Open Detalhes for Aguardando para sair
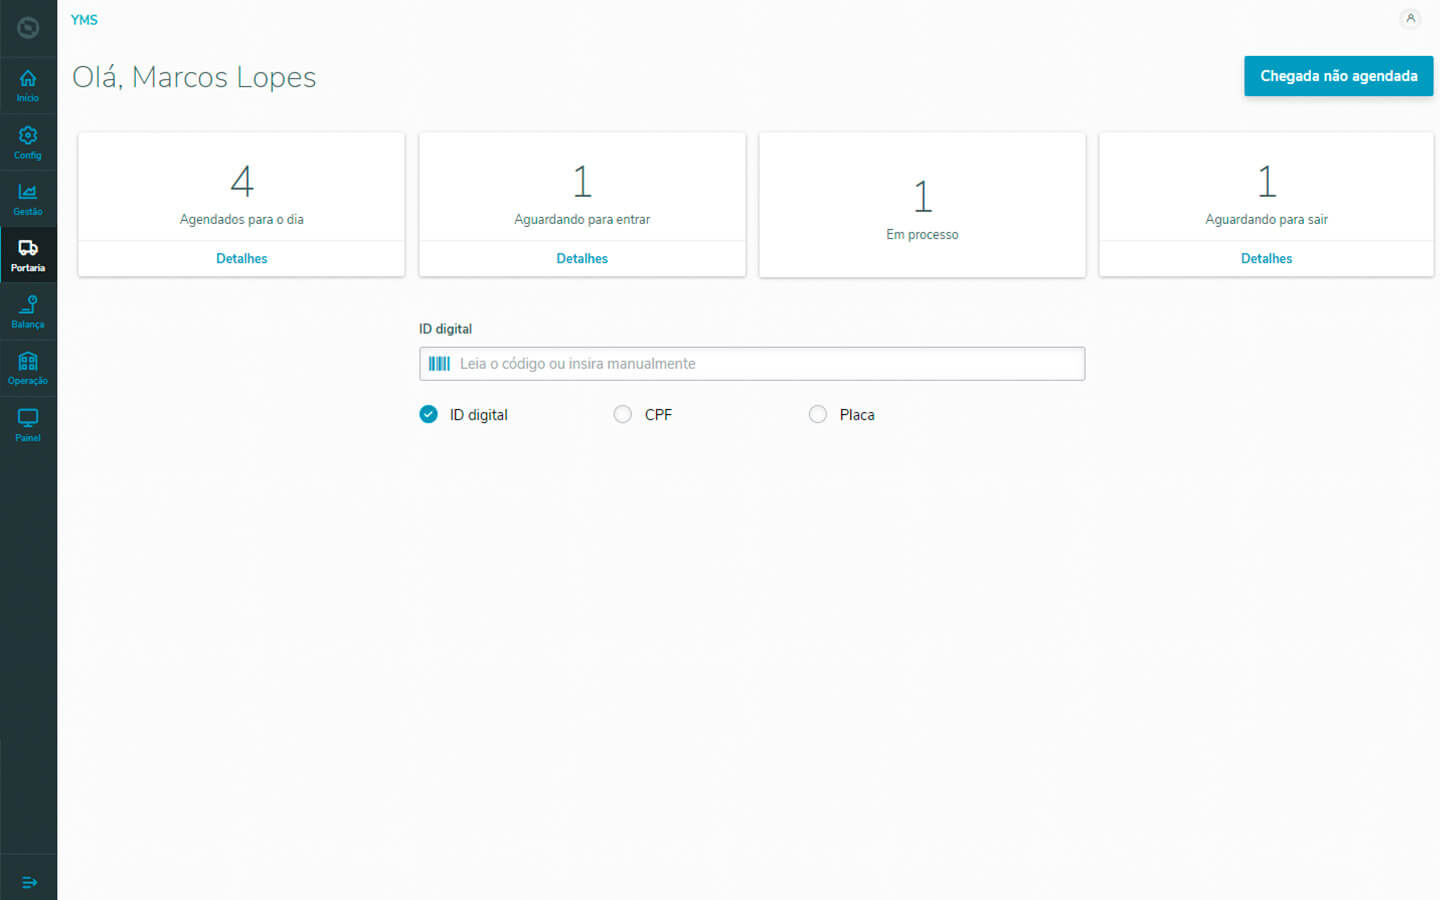 1266,258
